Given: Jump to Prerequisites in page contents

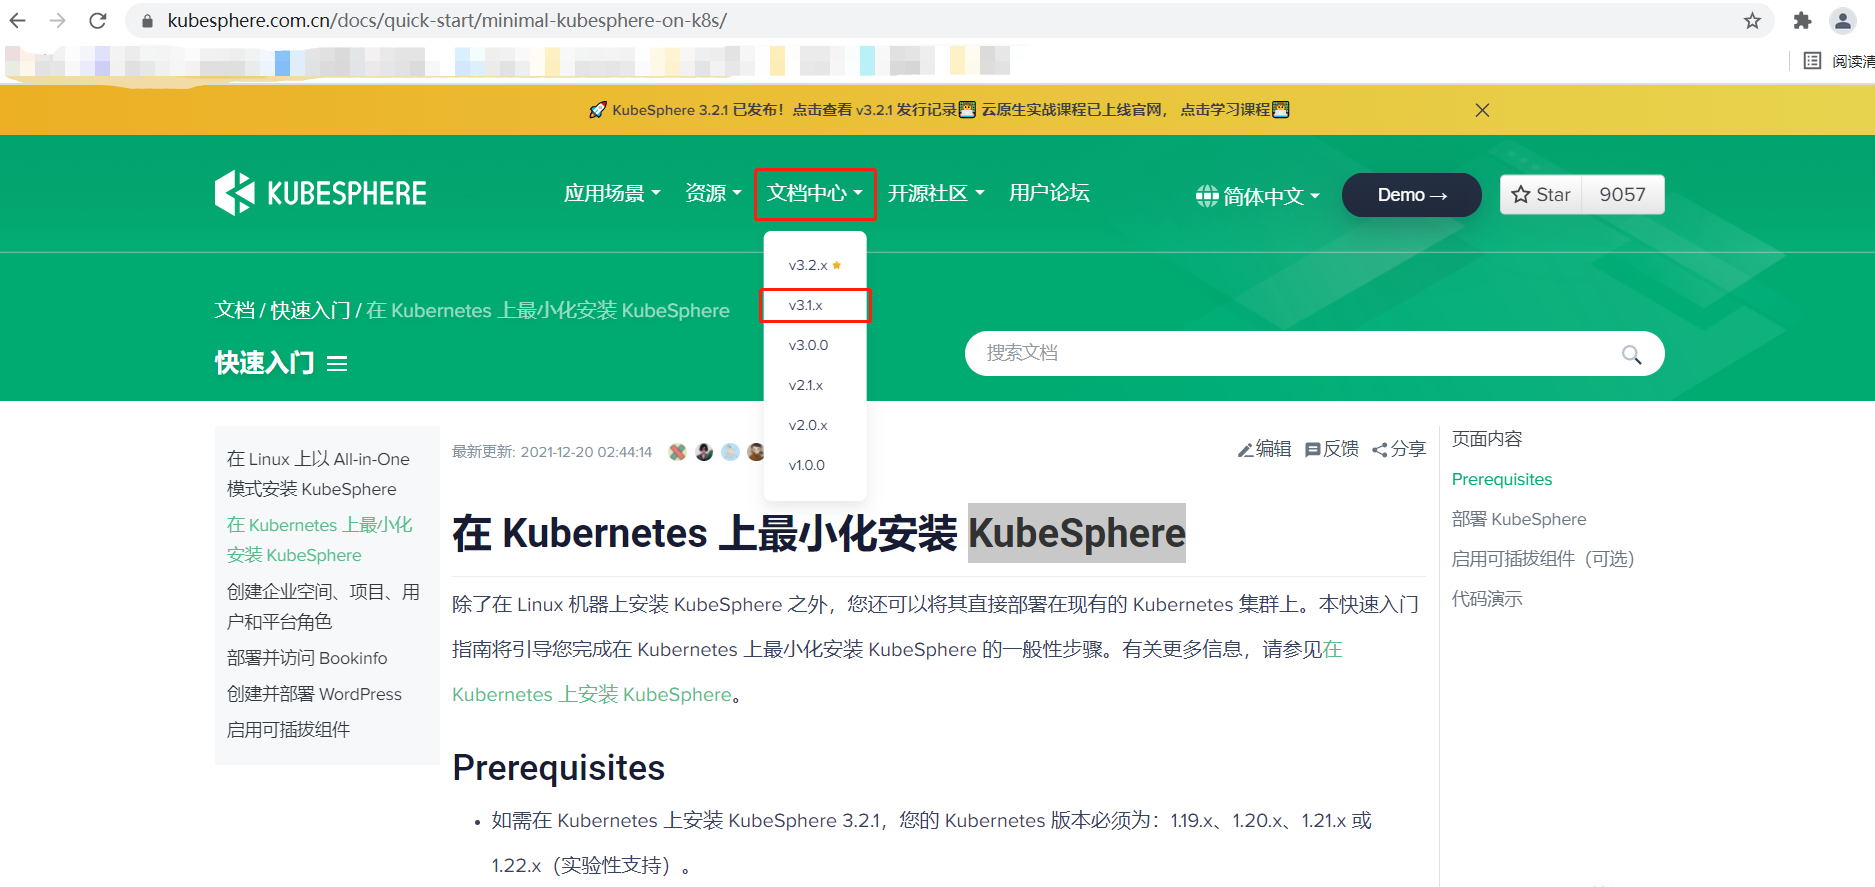Looking at the screenshot, I should coord(1502,479).
